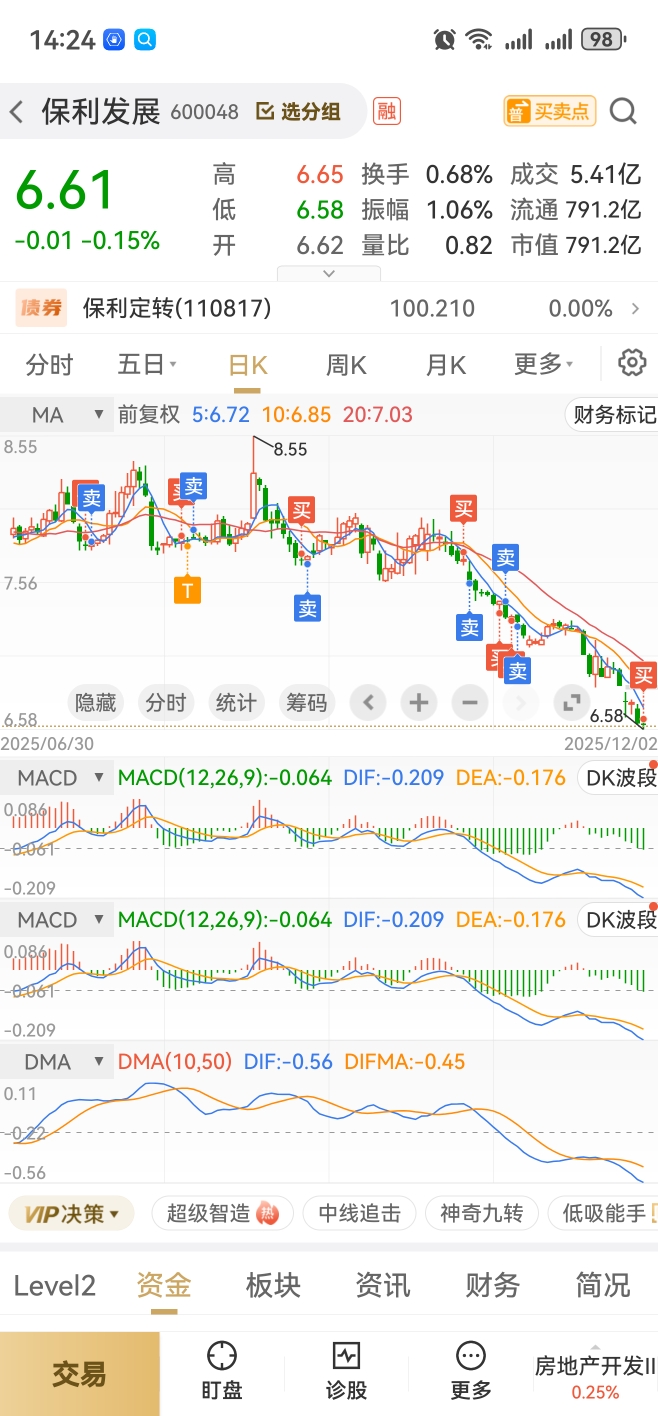Tap the alarm clock status icon

[x=445, y=40]
